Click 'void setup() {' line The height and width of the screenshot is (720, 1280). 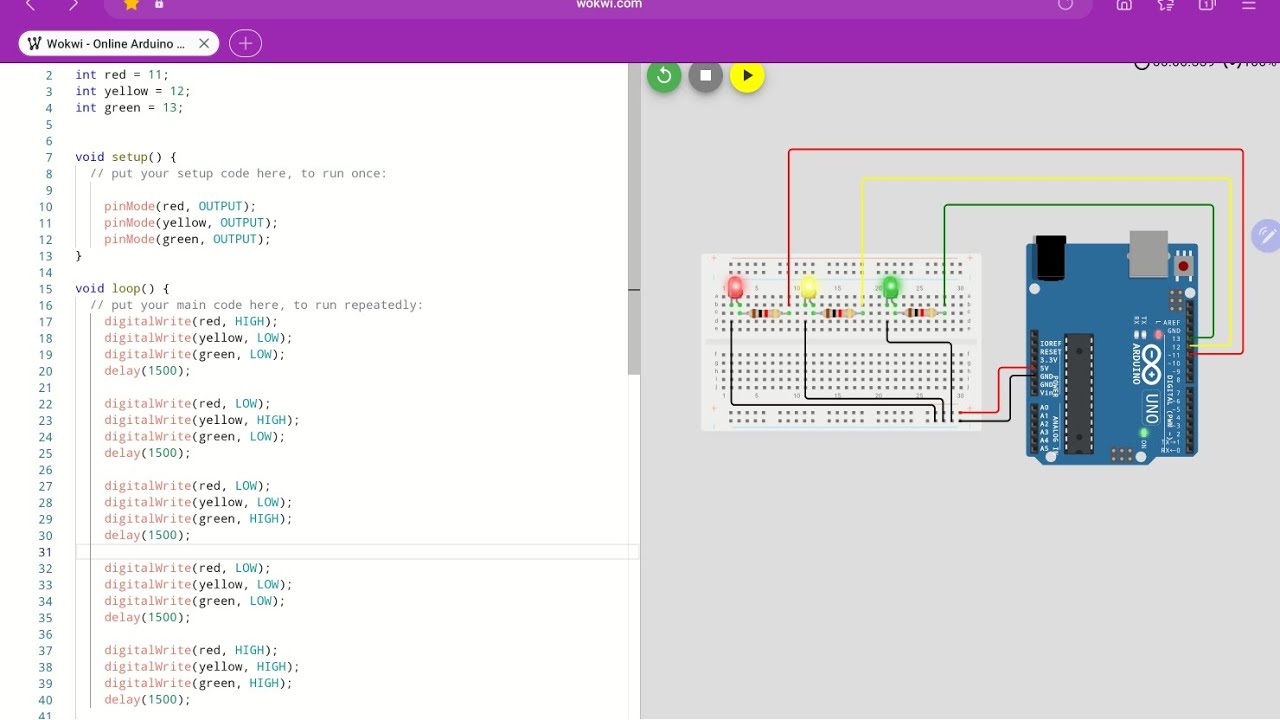[125, 157]
